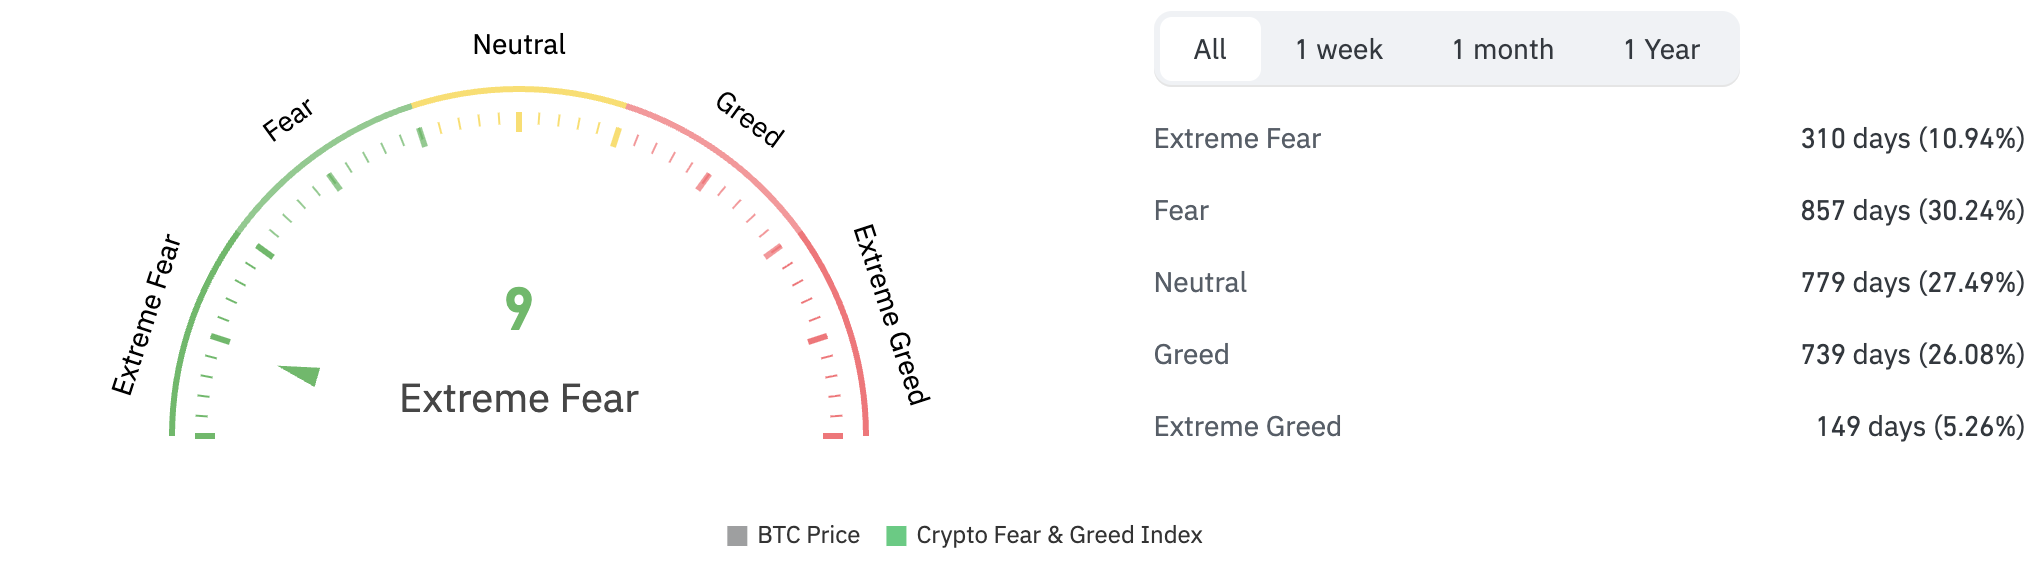Open the "1 month" time range
Screen dimensions: 2044x568
click(1502, 50)
